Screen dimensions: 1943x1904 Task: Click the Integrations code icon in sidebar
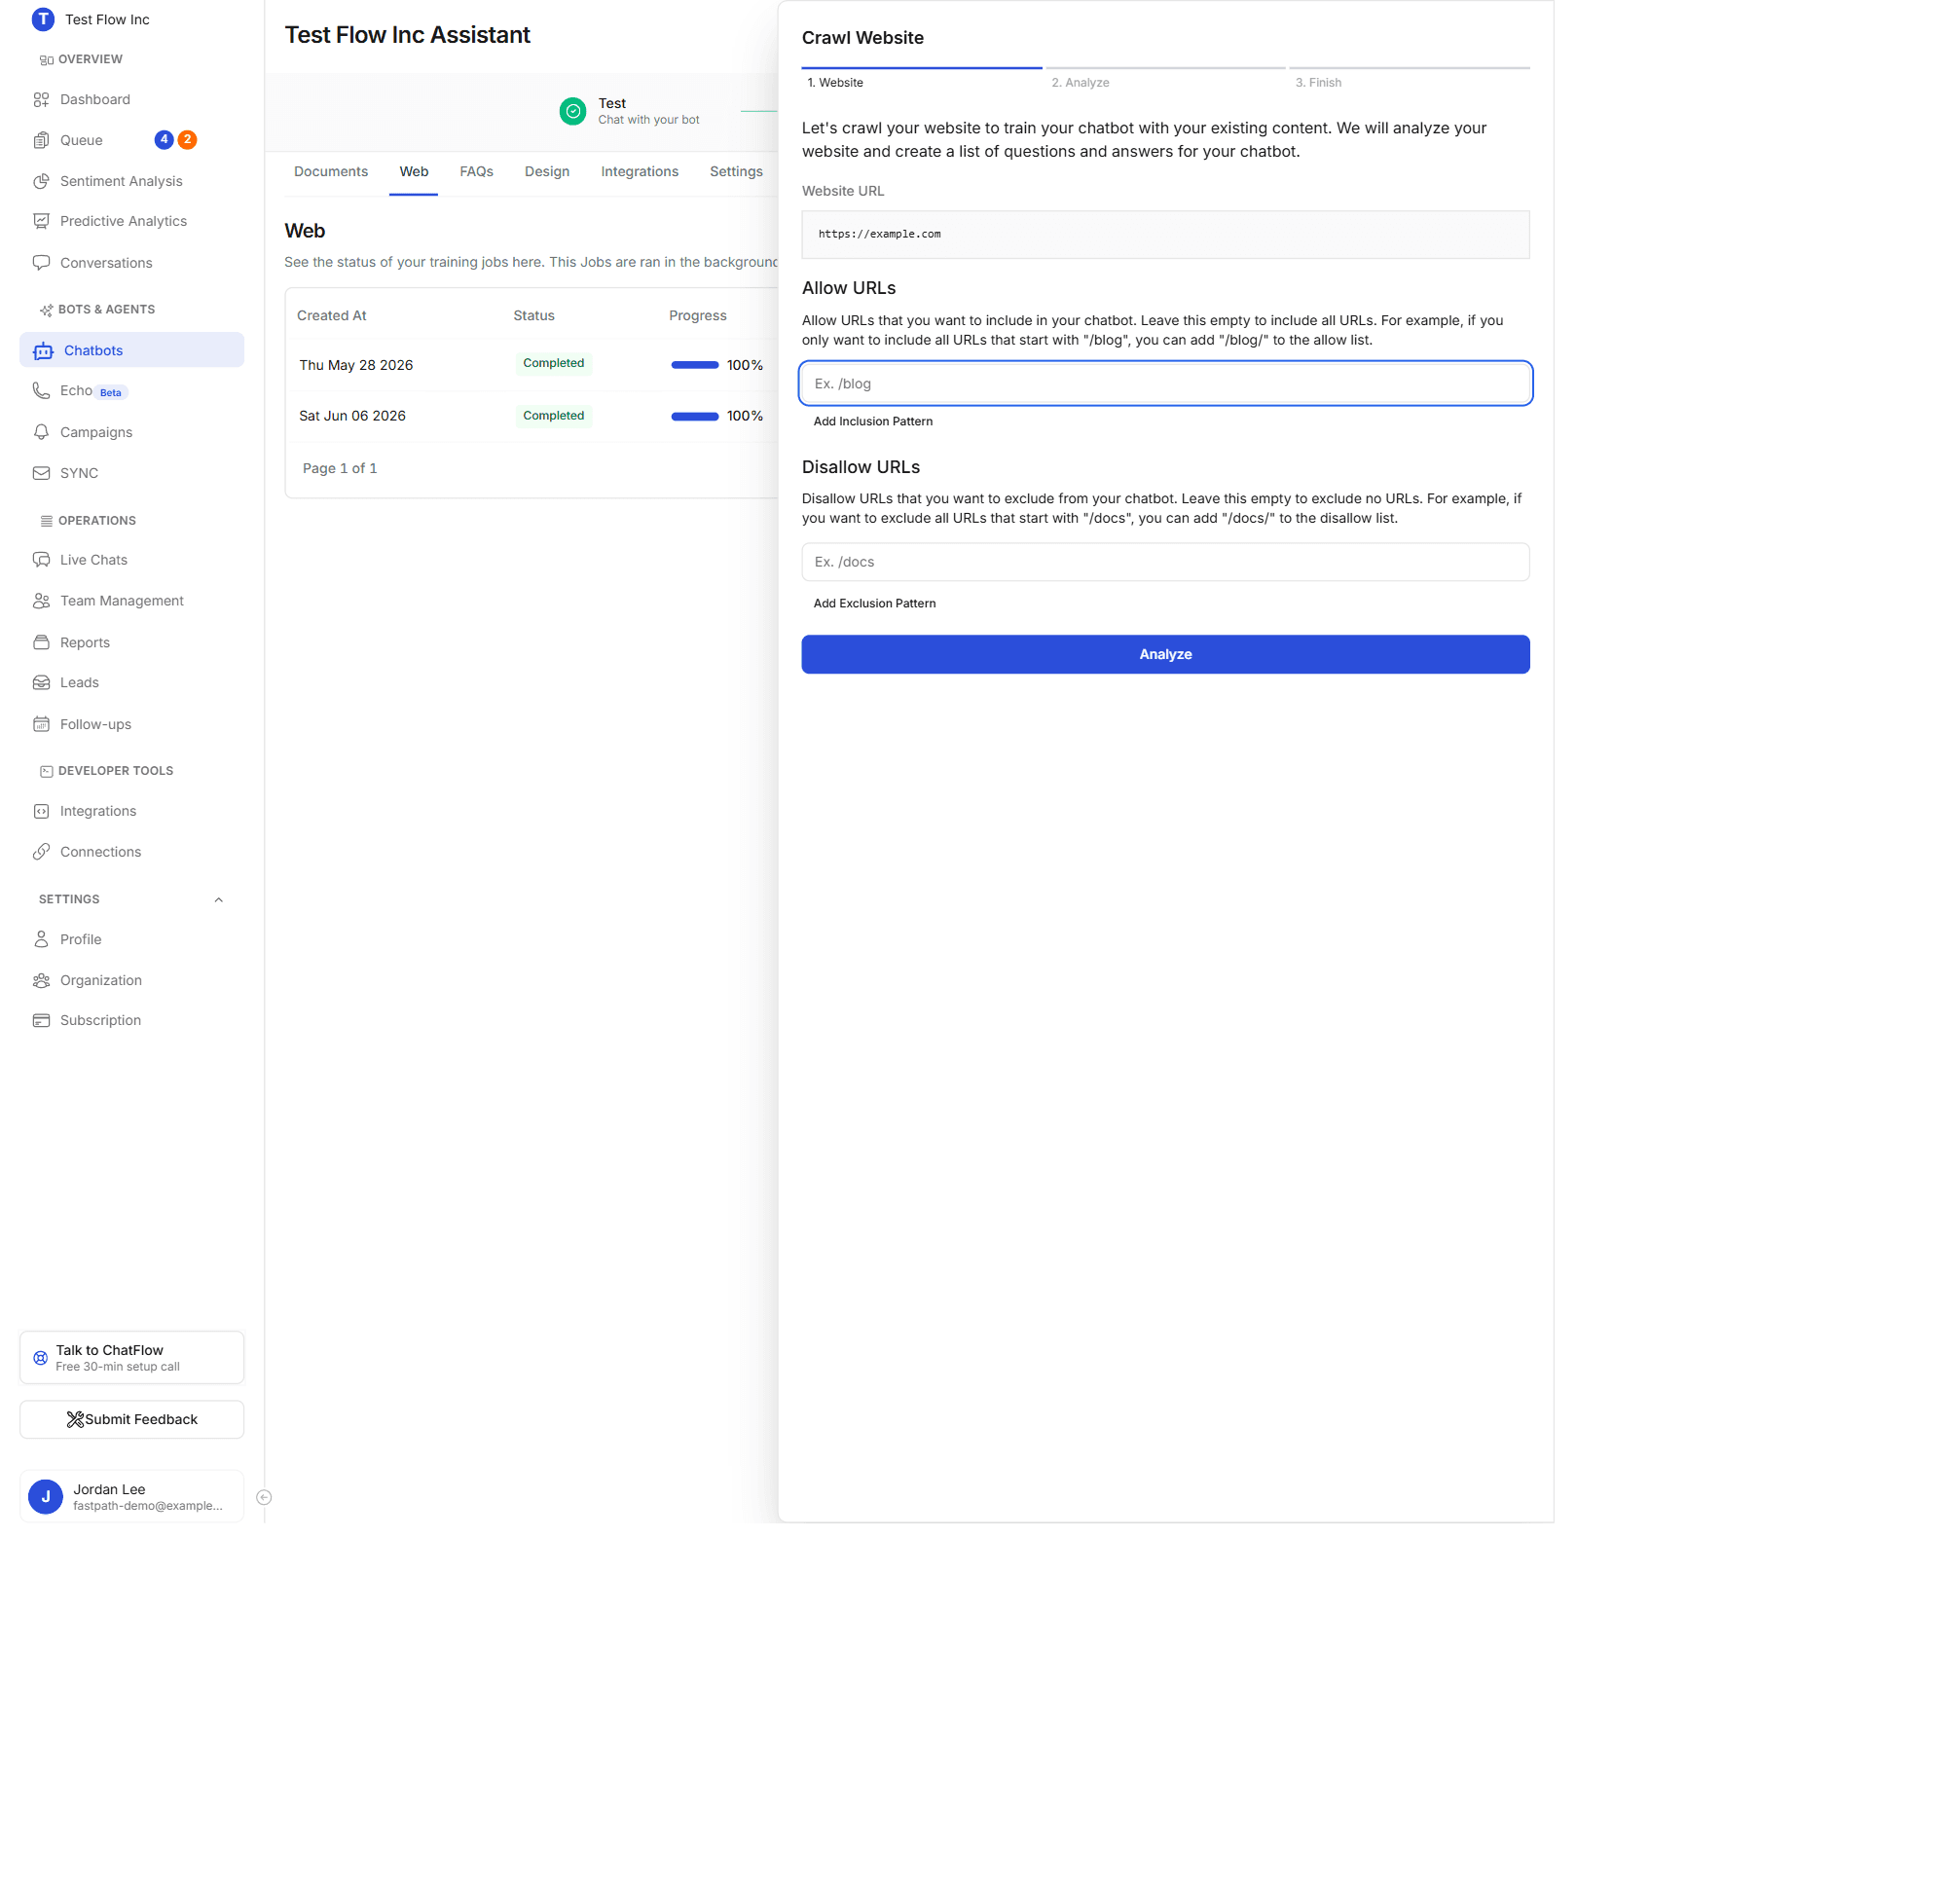click(41, 811)
